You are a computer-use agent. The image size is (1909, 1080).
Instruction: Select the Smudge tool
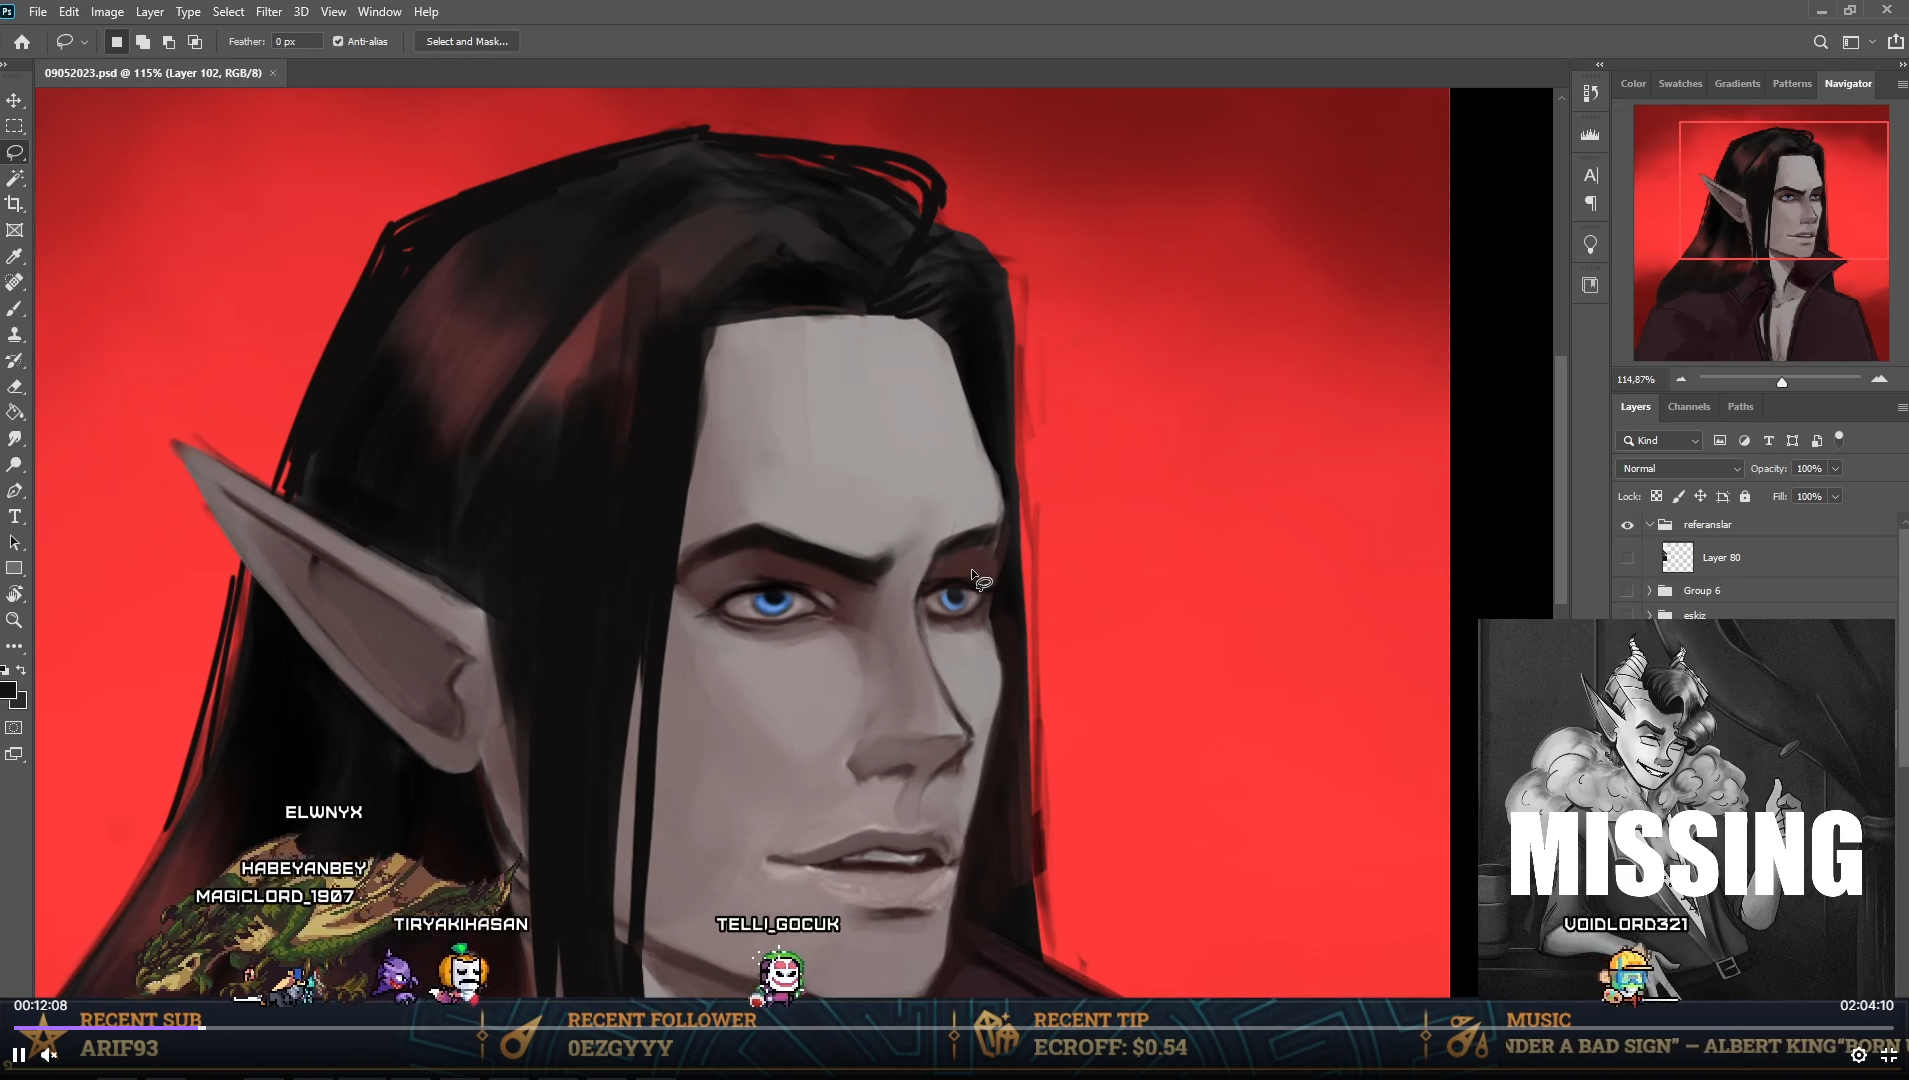coord(14,438)
